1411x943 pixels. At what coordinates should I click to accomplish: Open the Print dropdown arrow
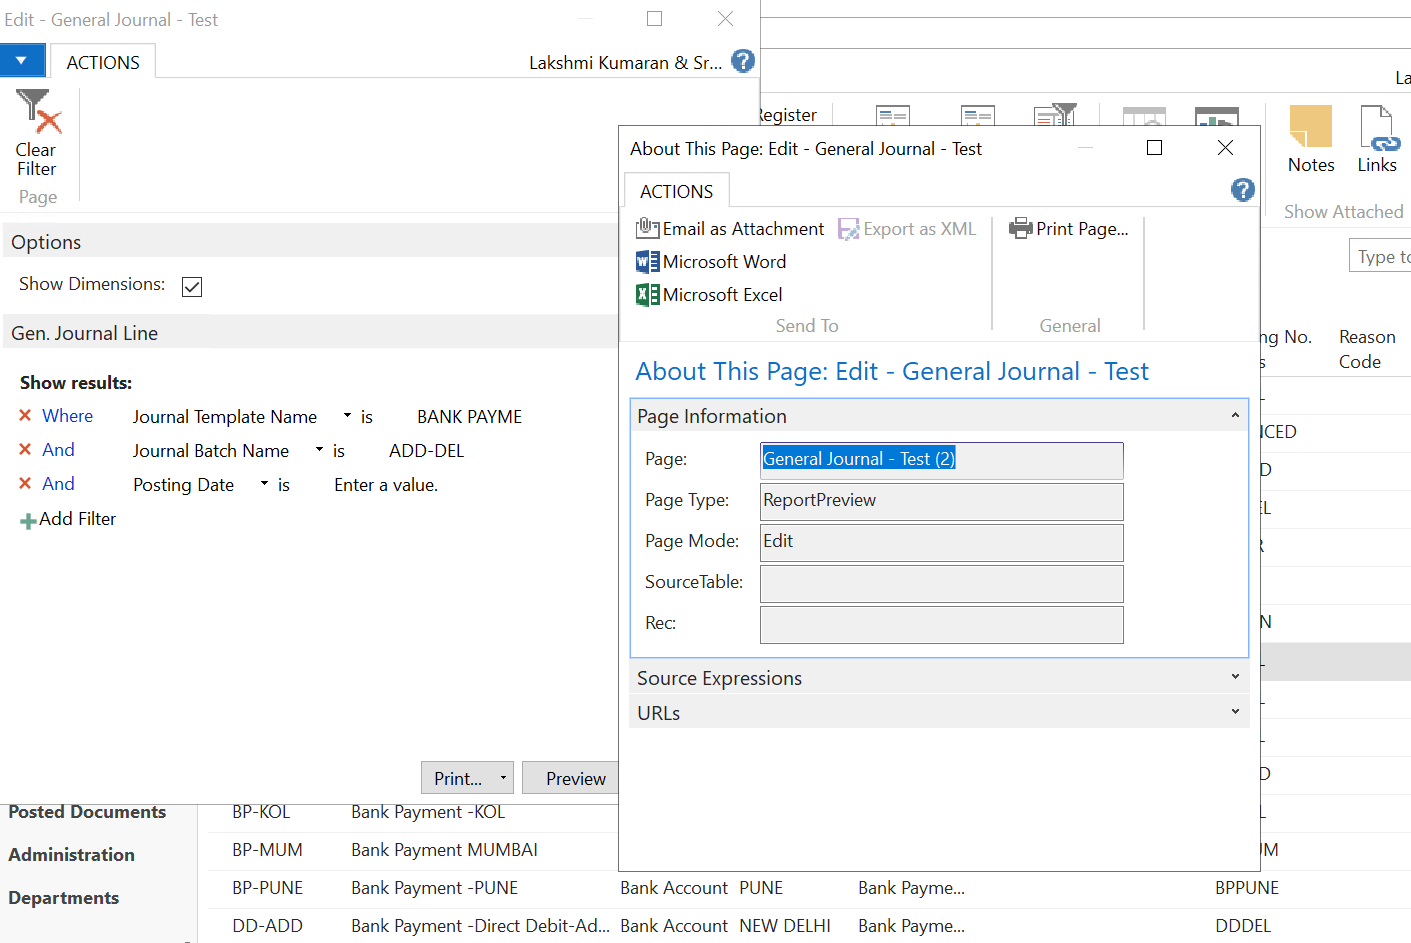coord(505,777)
